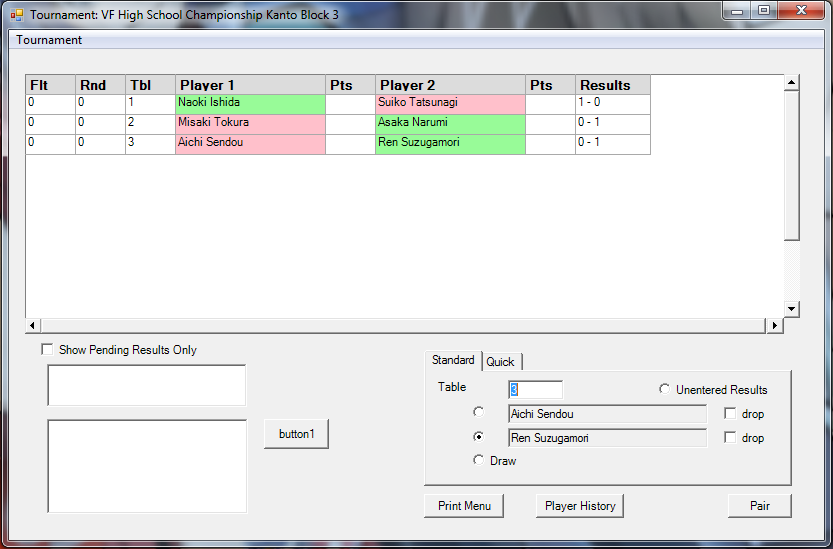
Task: Switch to the Quick tab
Action: pyautogui.click(x=500, y=362)
